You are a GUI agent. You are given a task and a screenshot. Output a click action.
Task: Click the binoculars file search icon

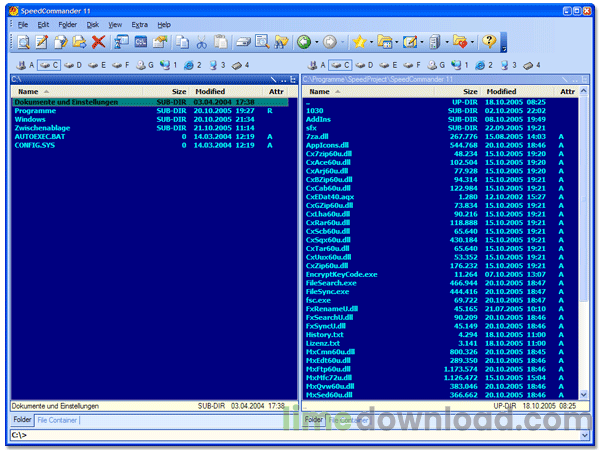[281, 42]
